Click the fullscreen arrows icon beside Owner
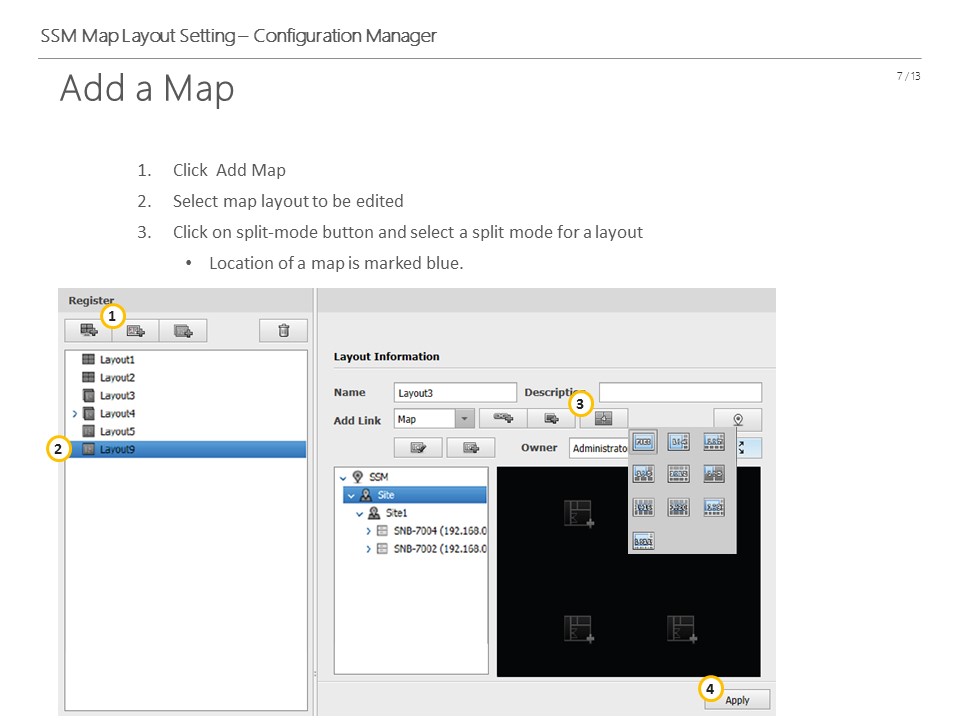Image resolution: width=960 pixels, height=720 pixels. [x=742, y=448]
